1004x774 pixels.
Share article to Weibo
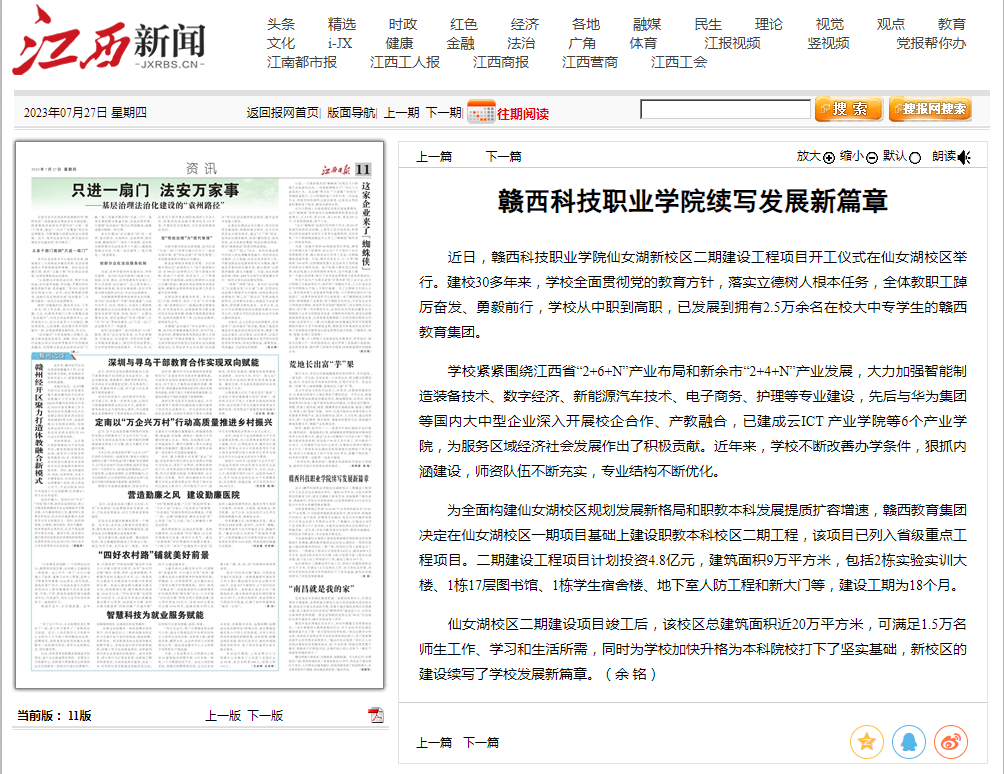point(950,741)
